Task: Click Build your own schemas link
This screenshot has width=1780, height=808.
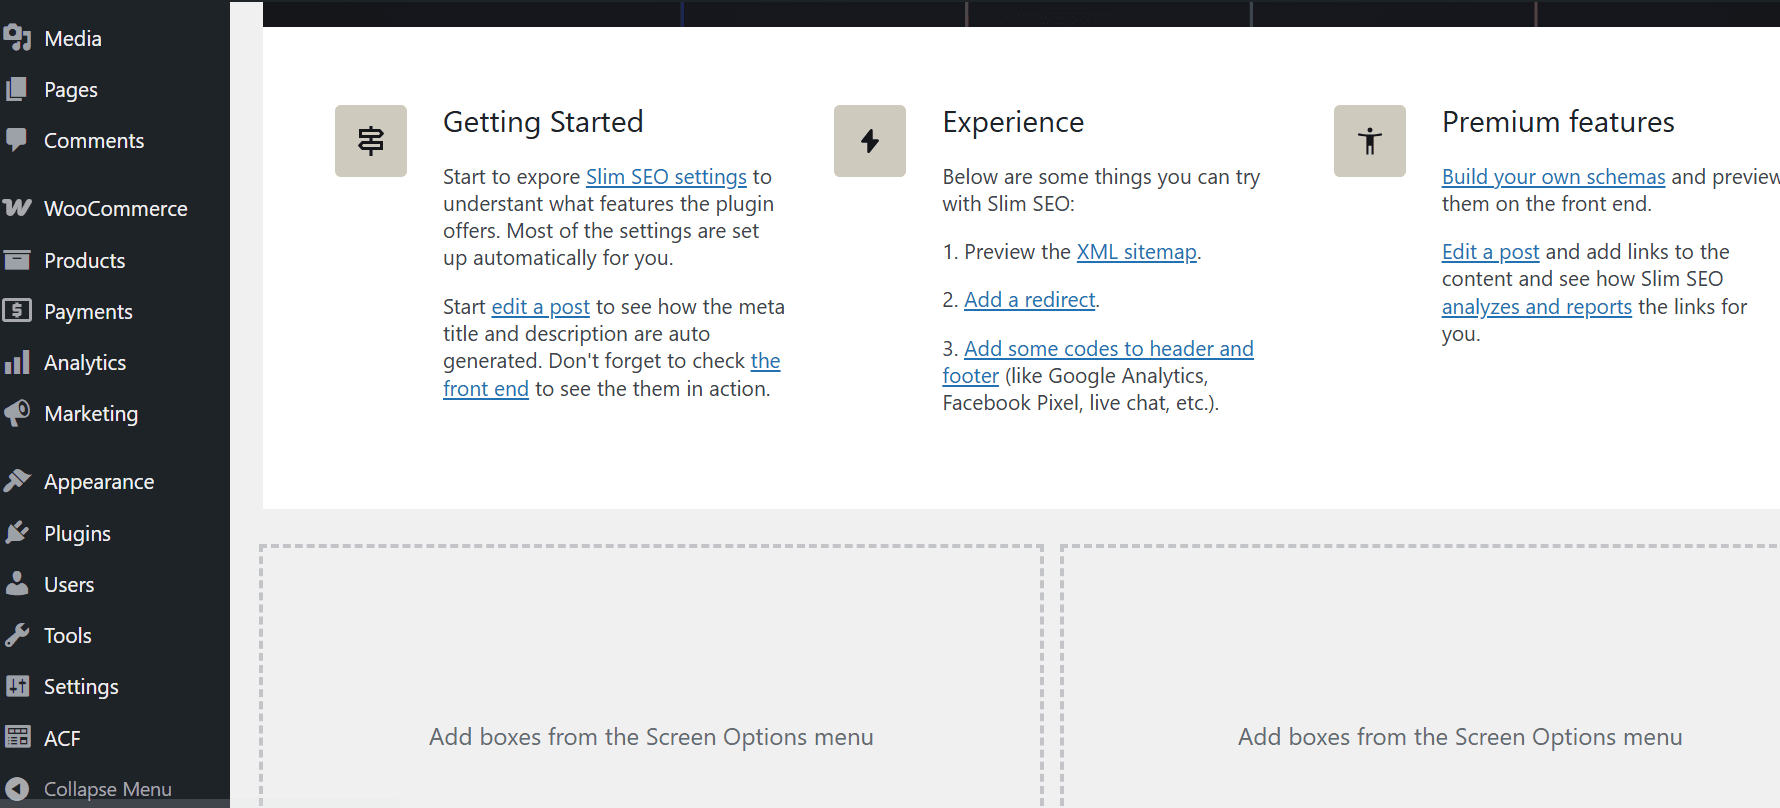Action: (x=1553, y=177)
